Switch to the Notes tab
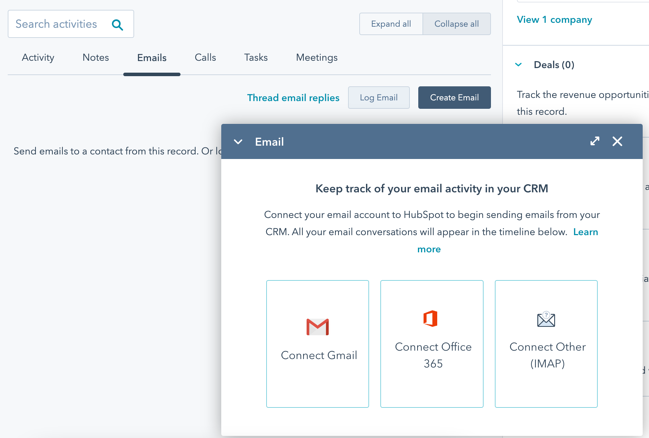 pyautogui.click(x=96, y=58)
